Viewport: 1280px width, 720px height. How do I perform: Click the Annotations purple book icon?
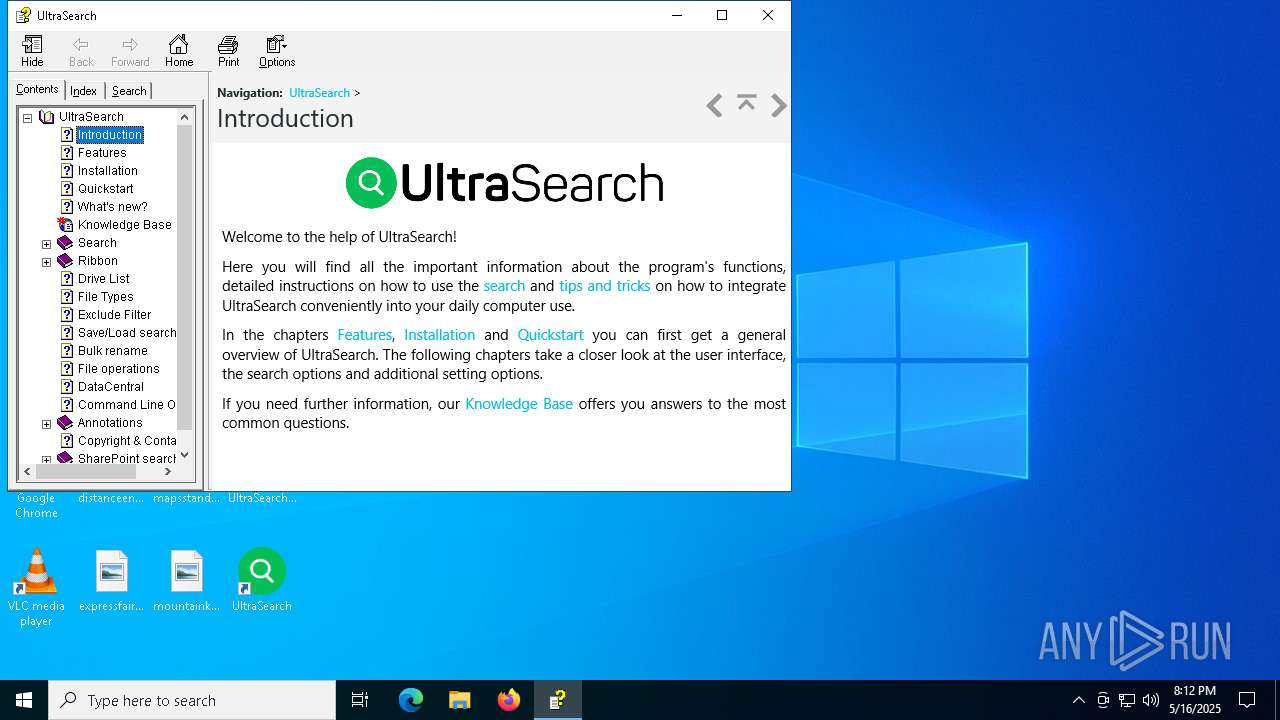[65, 423]
